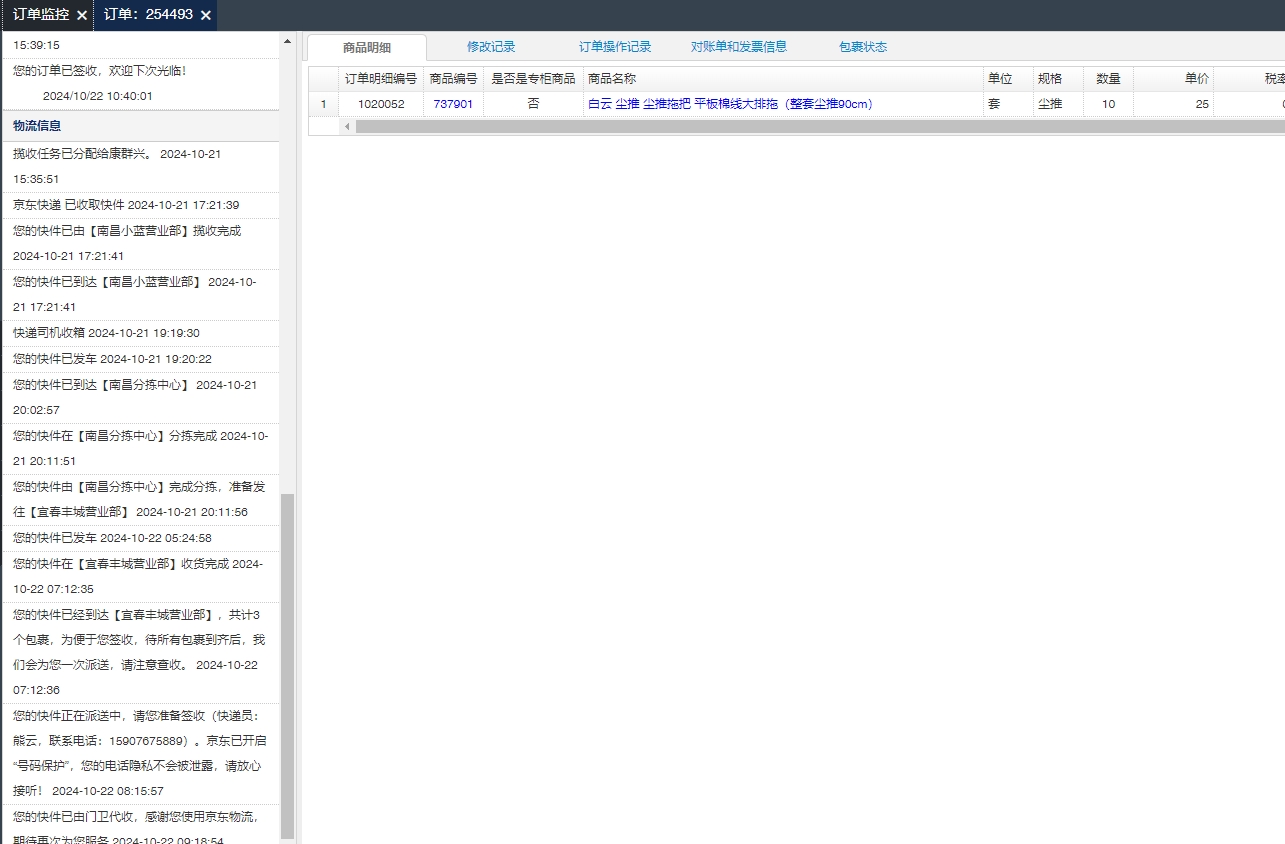
Task: Click the 您的快件已发车 19:20:22 entry
Action: [141, 359]
